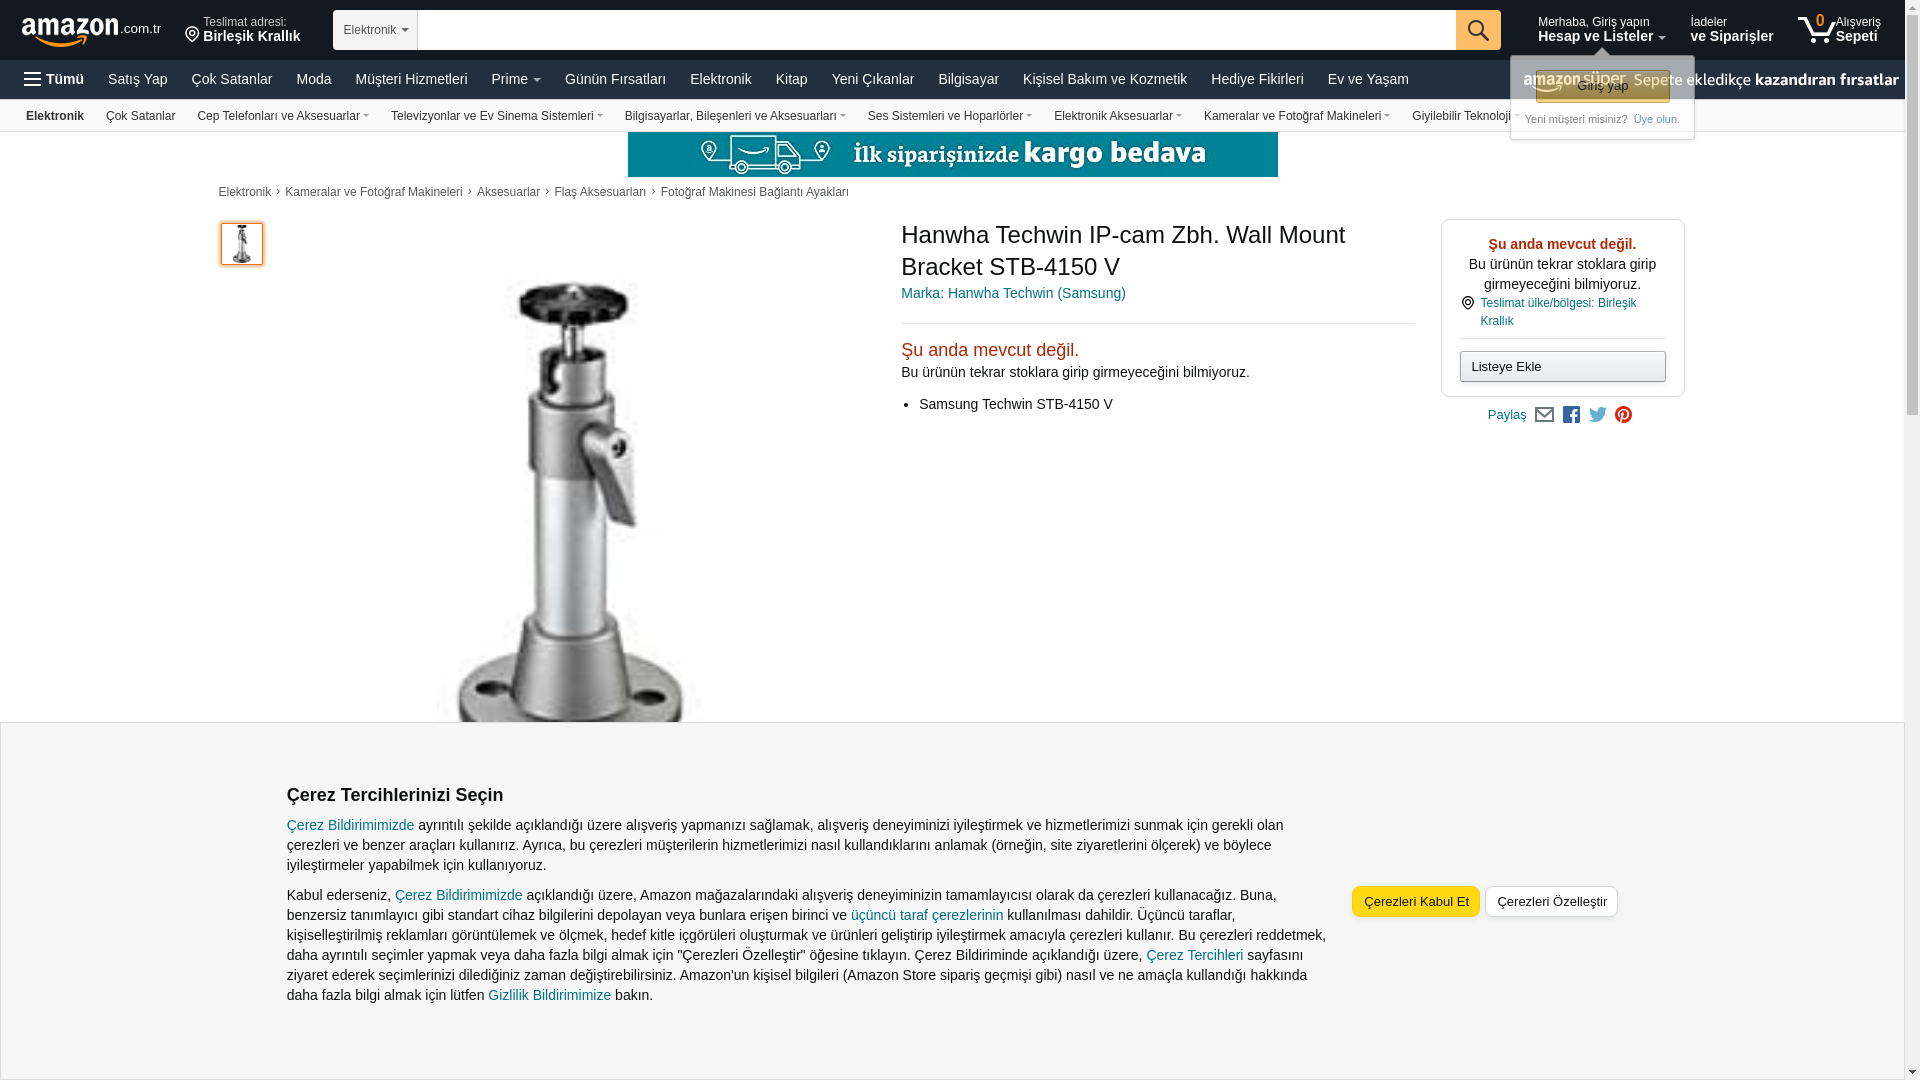
Task: Select the wall mount product thumbnail
Action: click(x=242, y=244)
